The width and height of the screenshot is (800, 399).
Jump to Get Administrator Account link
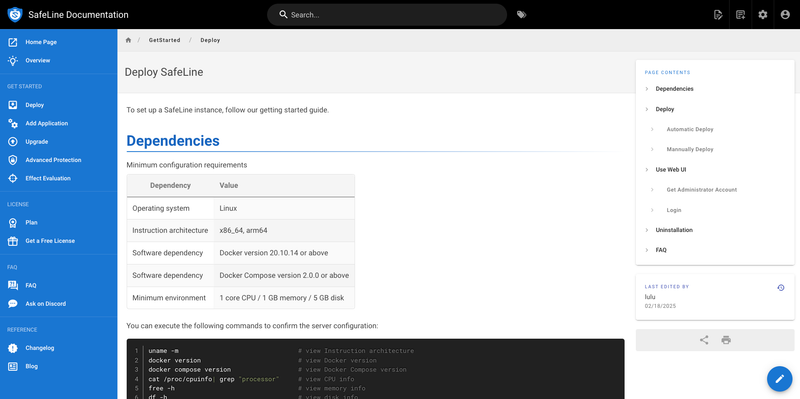click(x=702, y=190)
